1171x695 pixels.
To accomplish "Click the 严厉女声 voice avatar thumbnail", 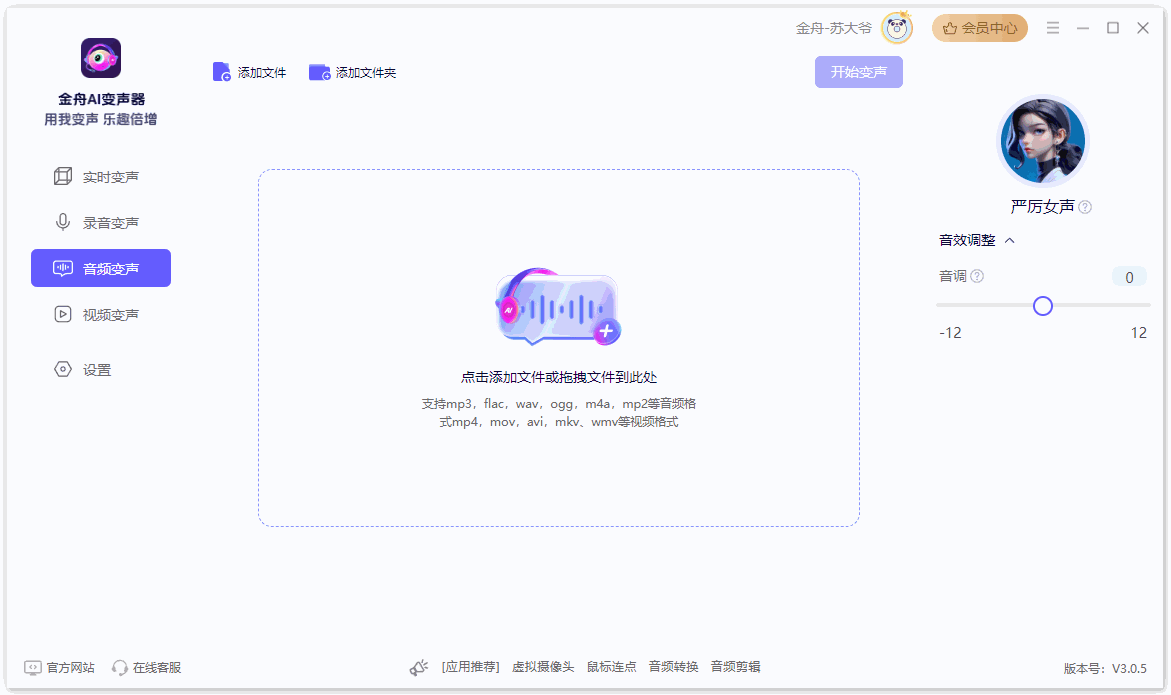I will [1042, 141].
